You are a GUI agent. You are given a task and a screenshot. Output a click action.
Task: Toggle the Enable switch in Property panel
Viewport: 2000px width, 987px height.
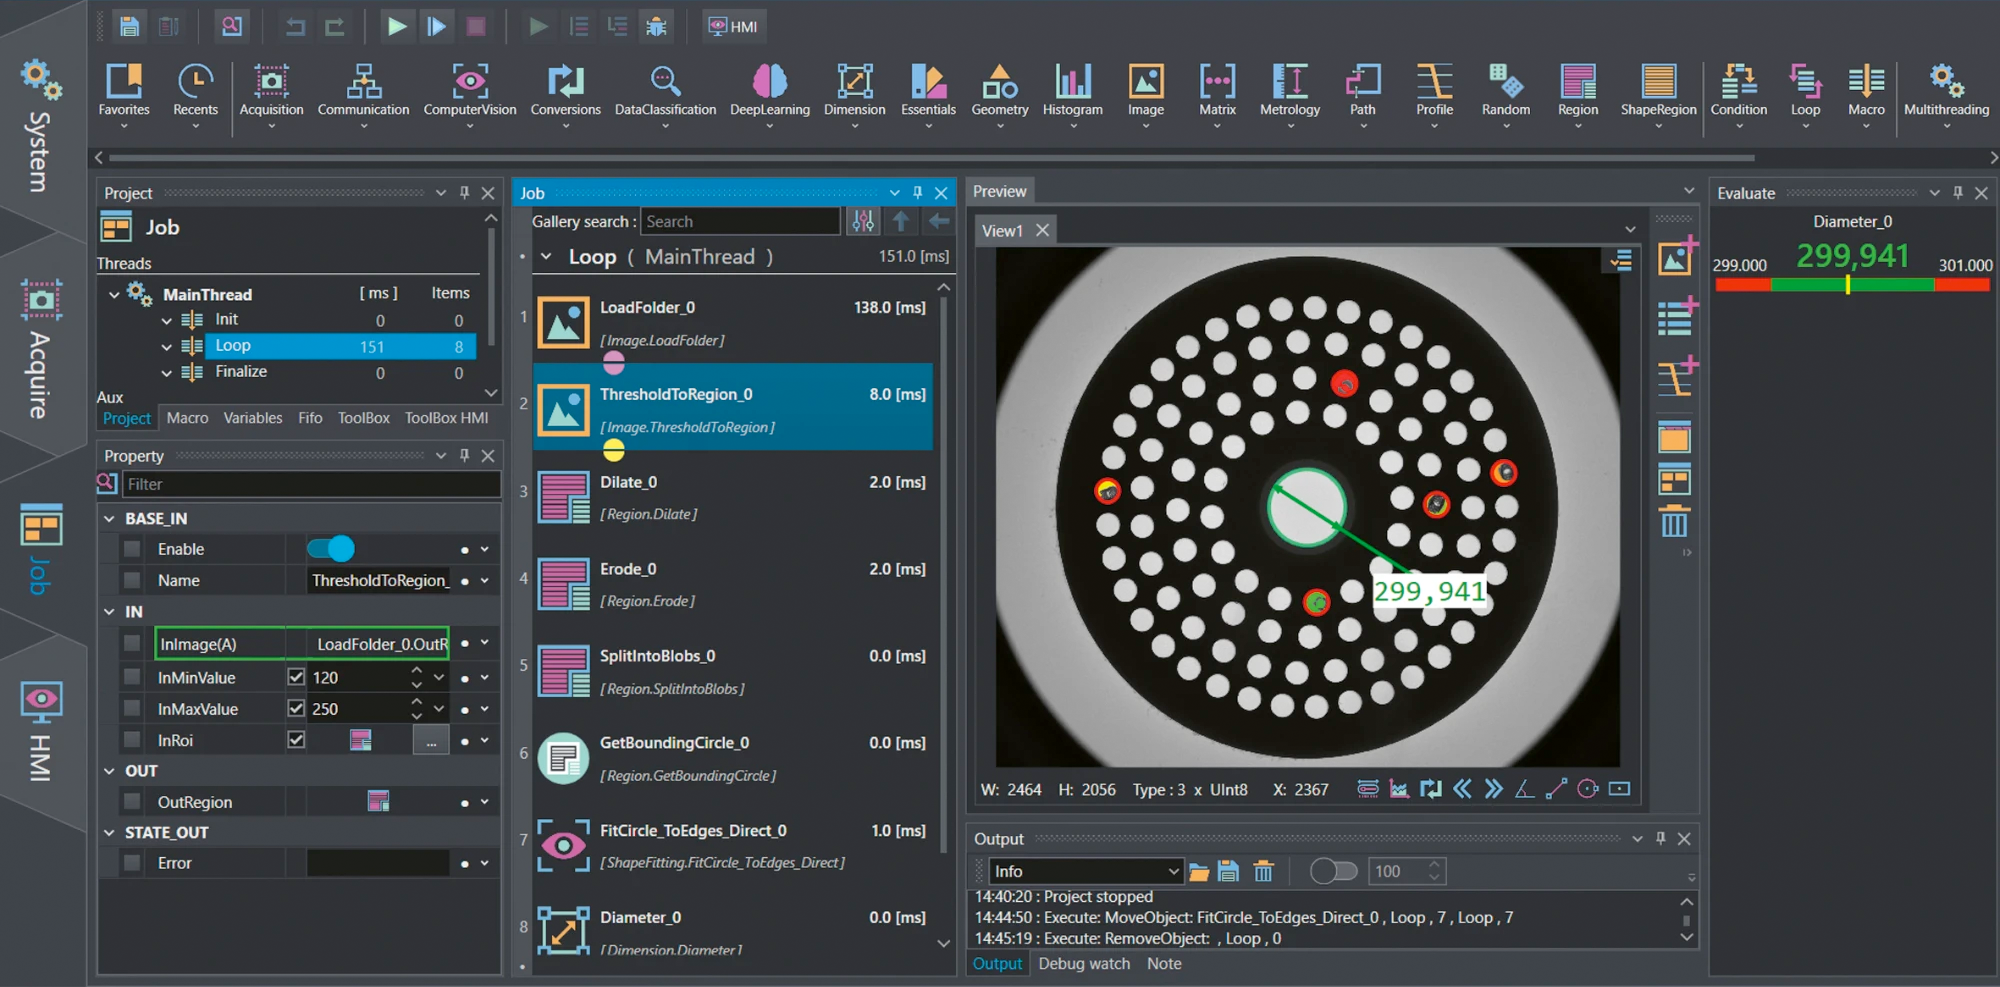330,548
